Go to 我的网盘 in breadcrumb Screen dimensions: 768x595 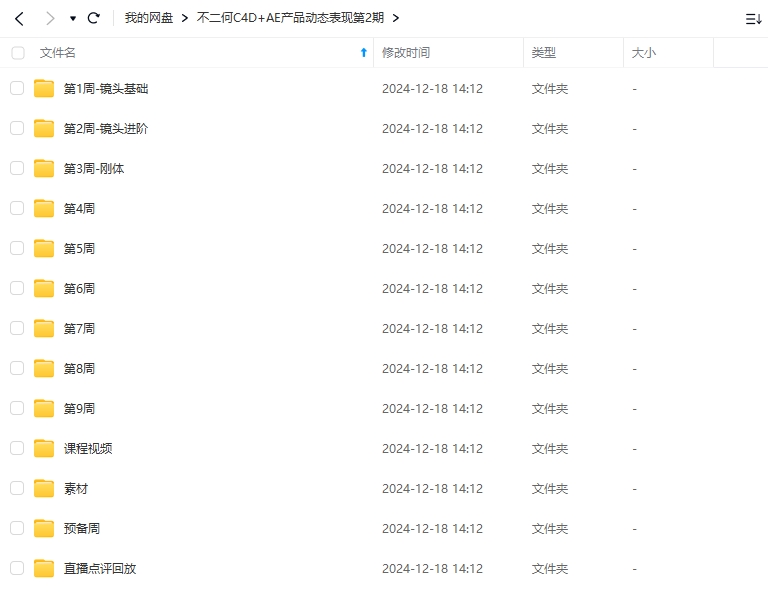tap(149, 18)
